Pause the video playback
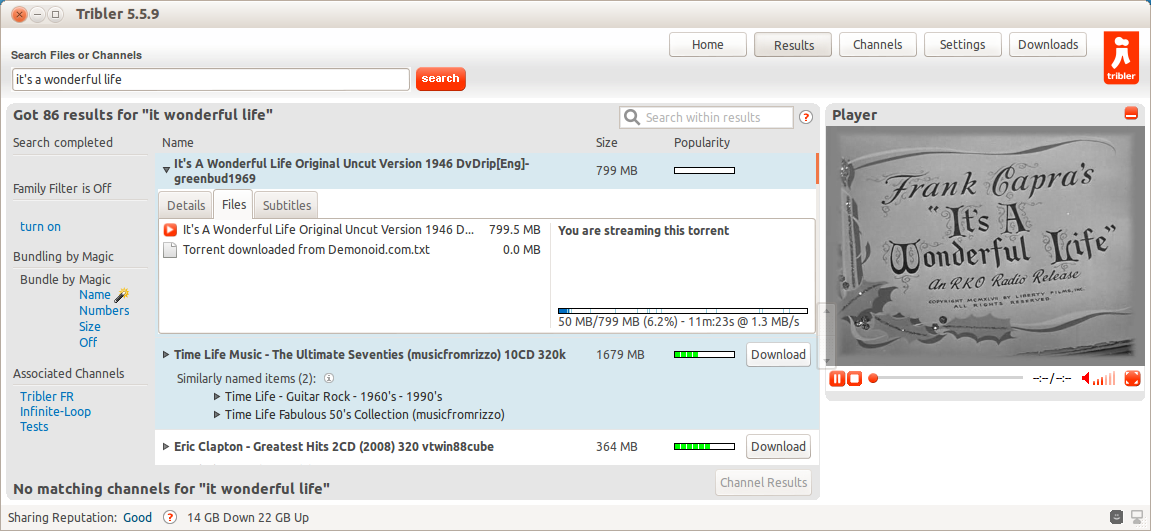 [x=837, y=378]
